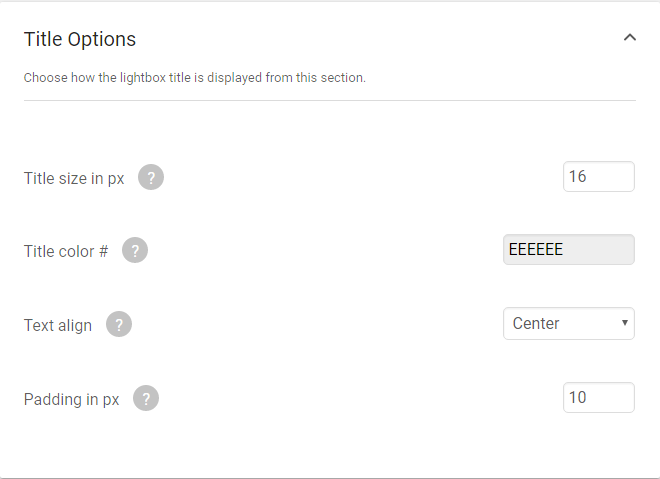Click the Padding in px label

[x=71, y=399]
